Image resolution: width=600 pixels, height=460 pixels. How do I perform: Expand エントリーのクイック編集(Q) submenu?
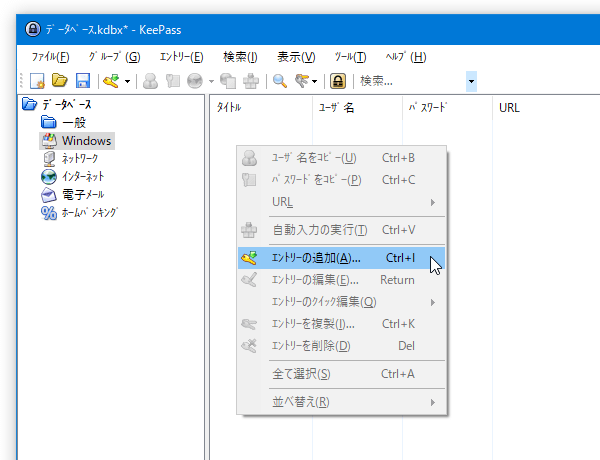point(341,302)
